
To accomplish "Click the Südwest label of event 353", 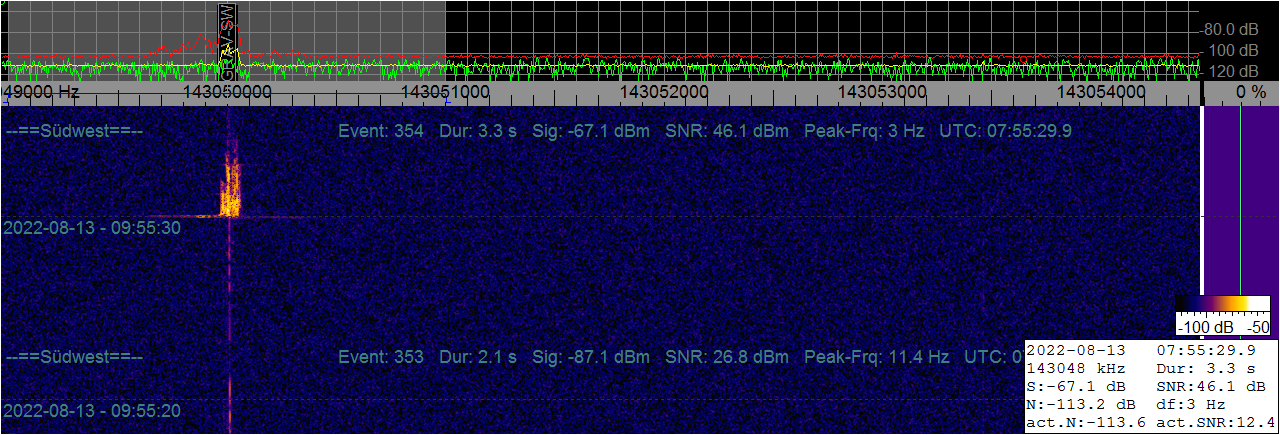I will point(74,357).
